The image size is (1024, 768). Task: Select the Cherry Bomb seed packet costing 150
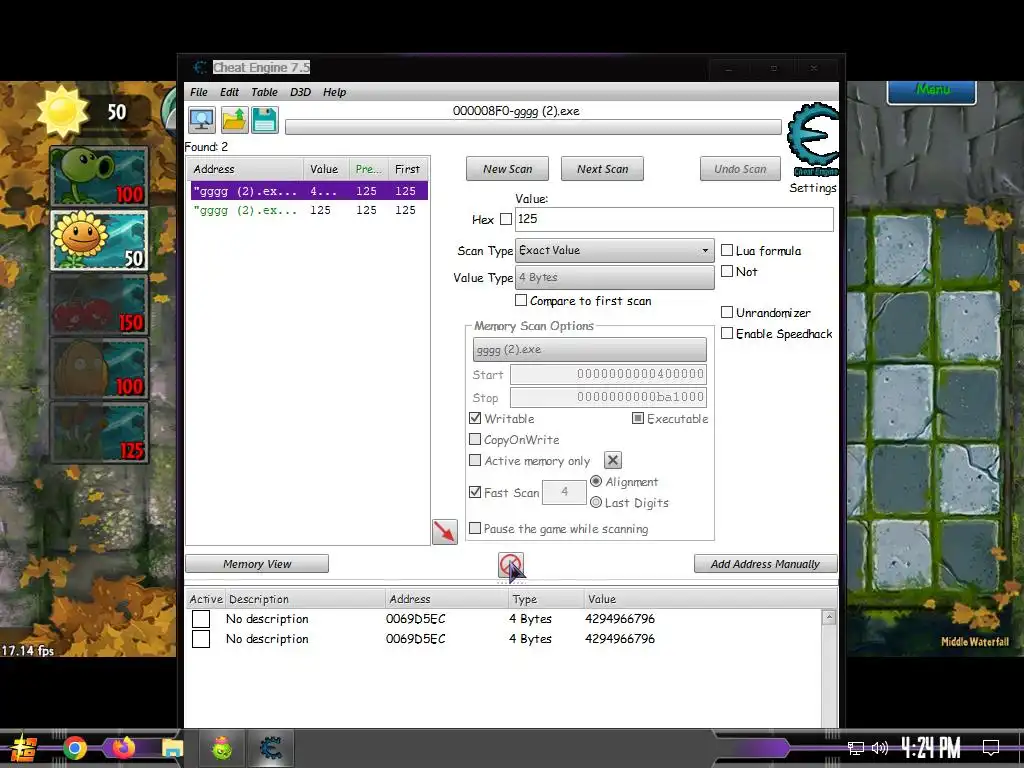(99, 304)
